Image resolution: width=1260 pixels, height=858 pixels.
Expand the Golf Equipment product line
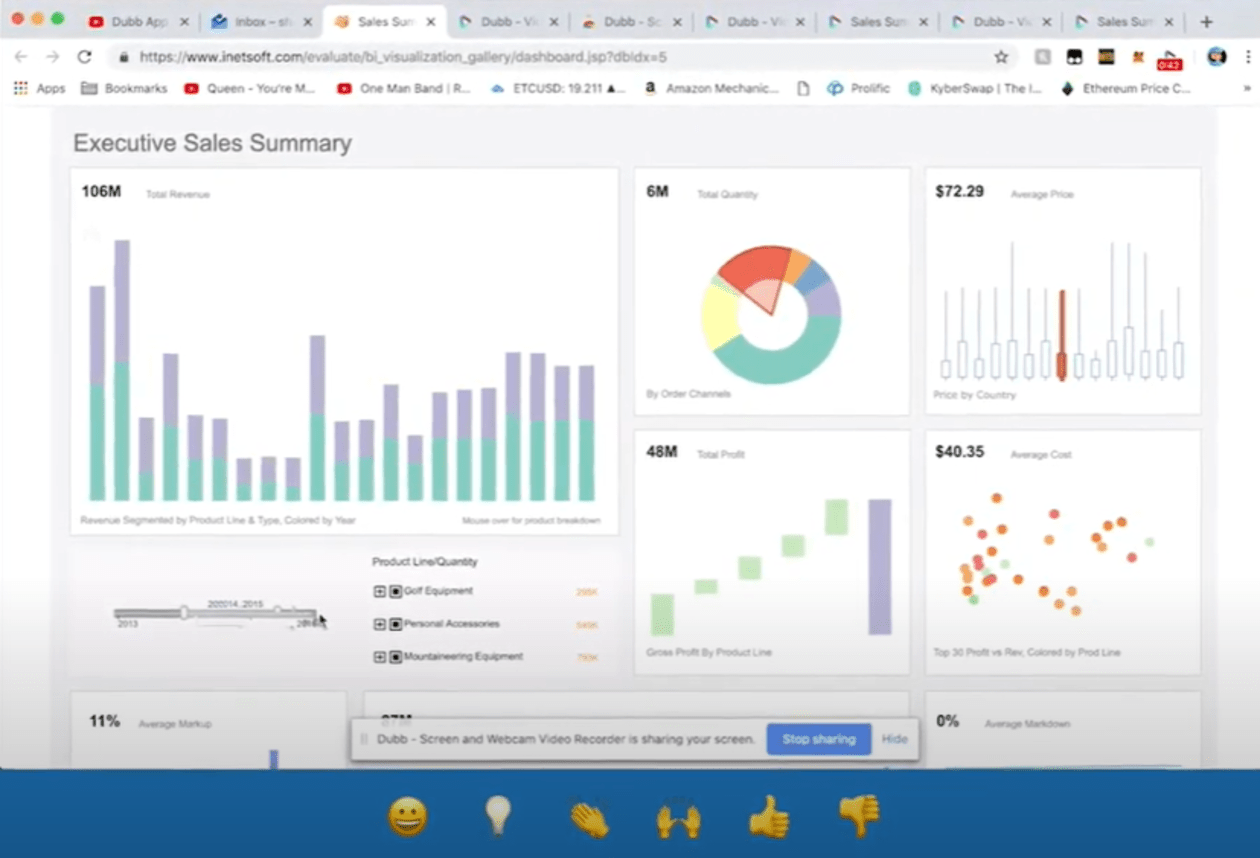(x=379, y=591)
